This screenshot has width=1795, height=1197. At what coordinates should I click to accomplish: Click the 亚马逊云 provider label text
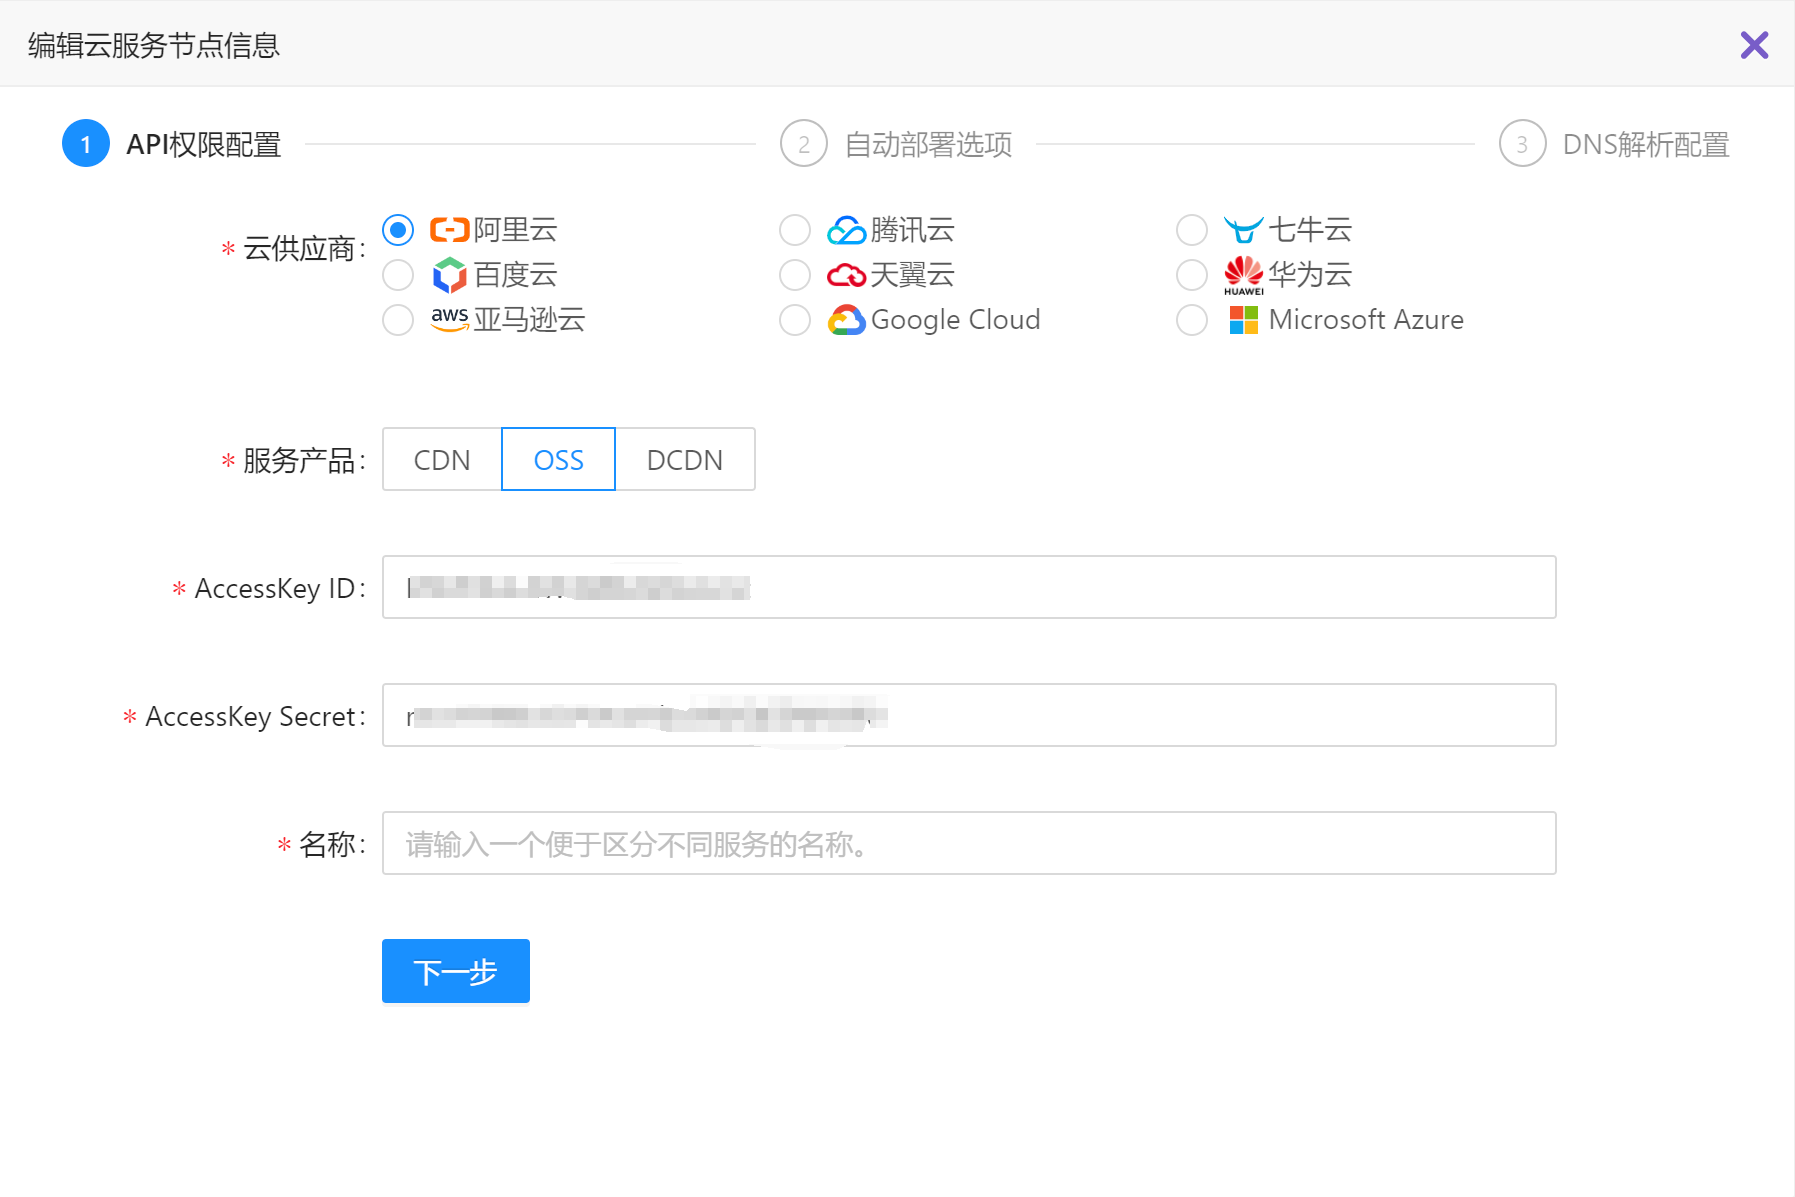point(529,320)
